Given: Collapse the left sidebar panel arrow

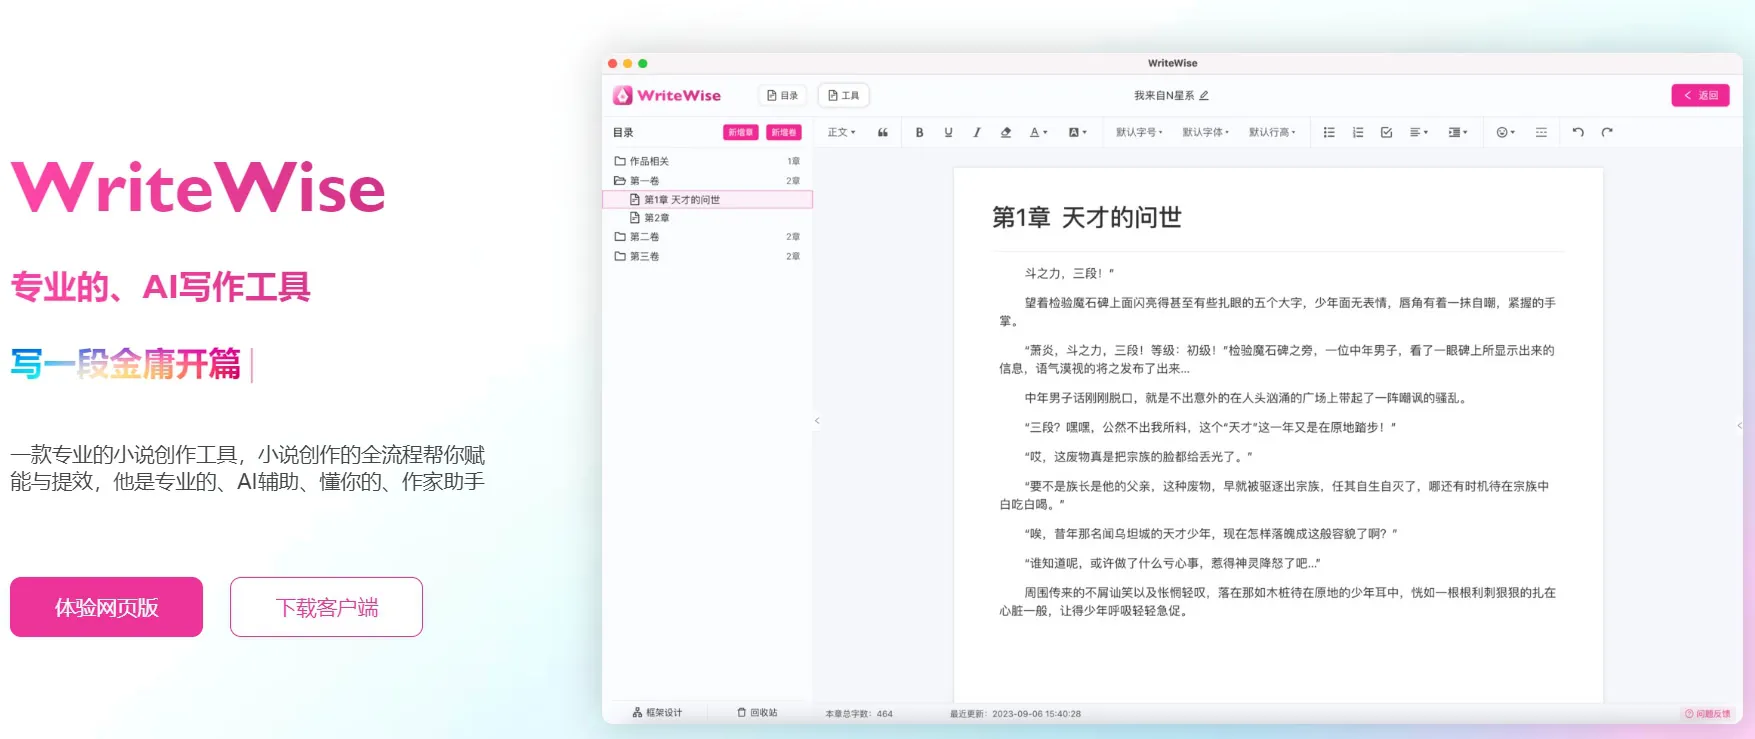Looking at the screenshot, I should point(817,421).
